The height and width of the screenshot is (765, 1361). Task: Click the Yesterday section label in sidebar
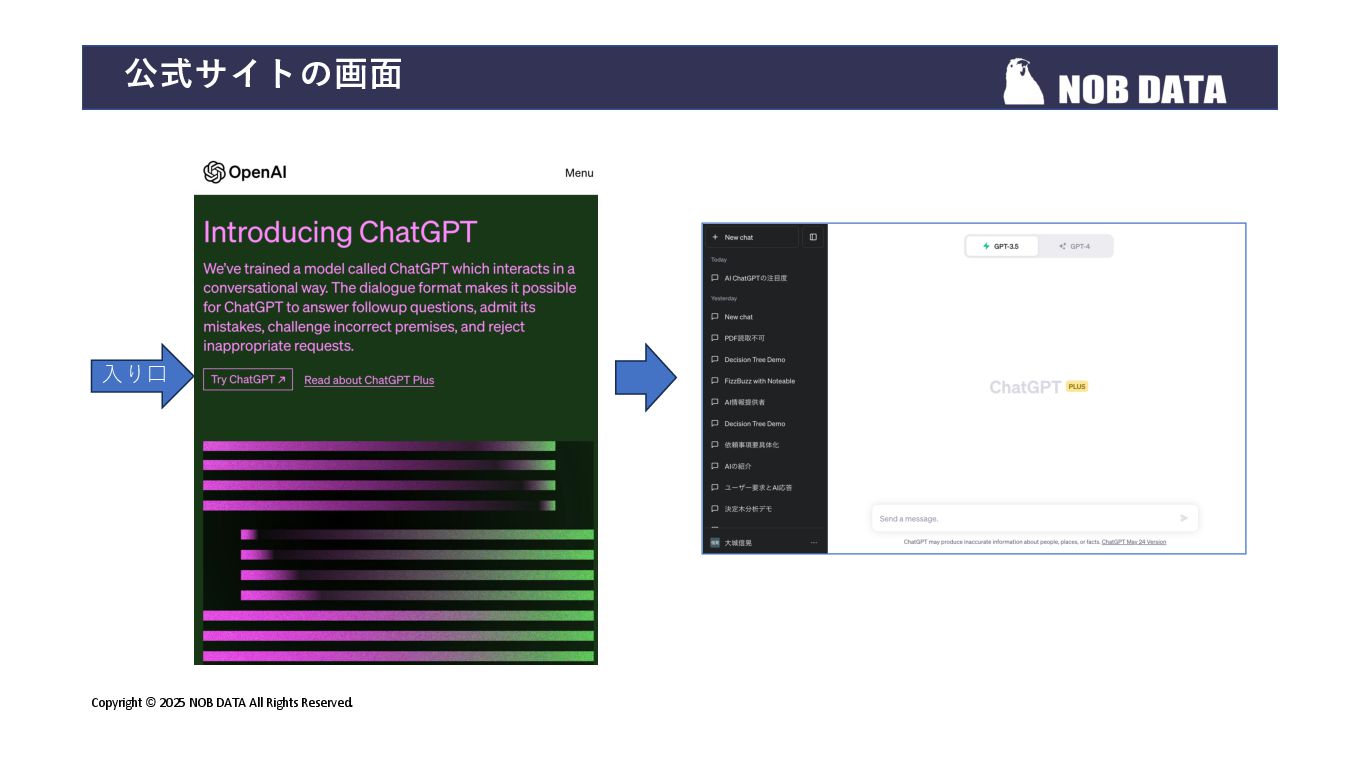724,298
